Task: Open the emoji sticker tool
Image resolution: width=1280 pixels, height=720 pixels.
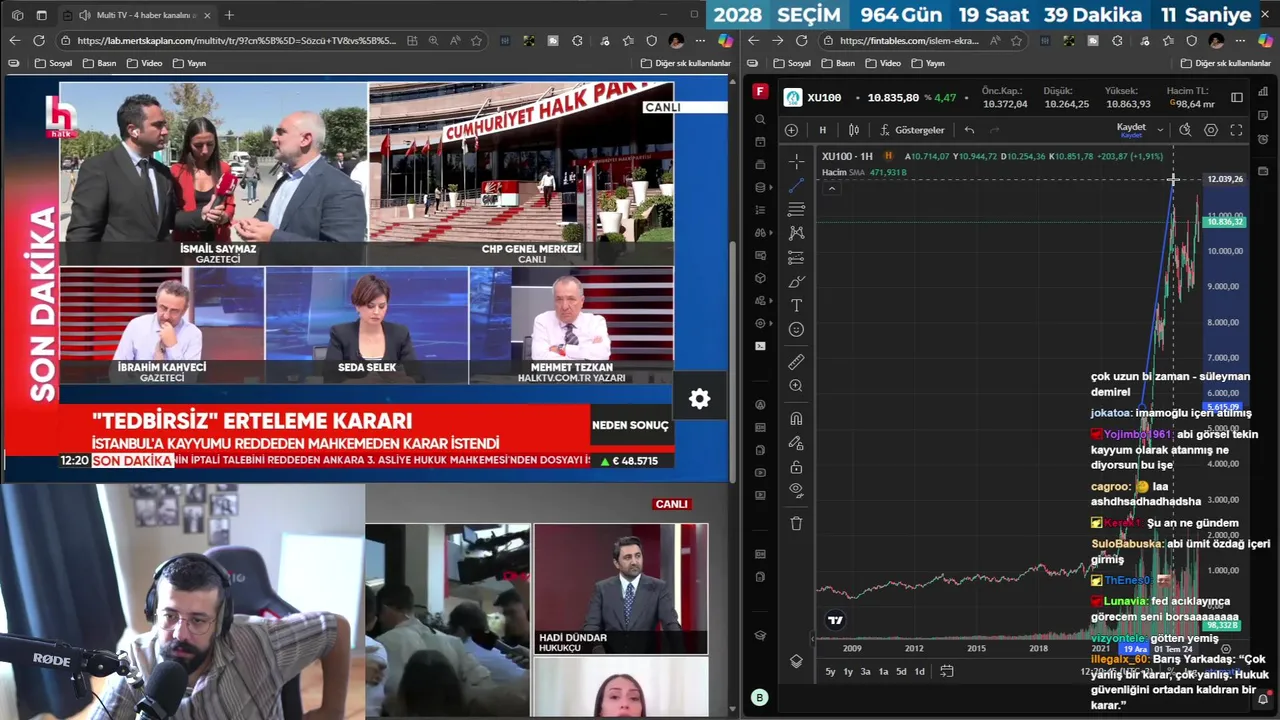Action: click(x=796, y=329)
